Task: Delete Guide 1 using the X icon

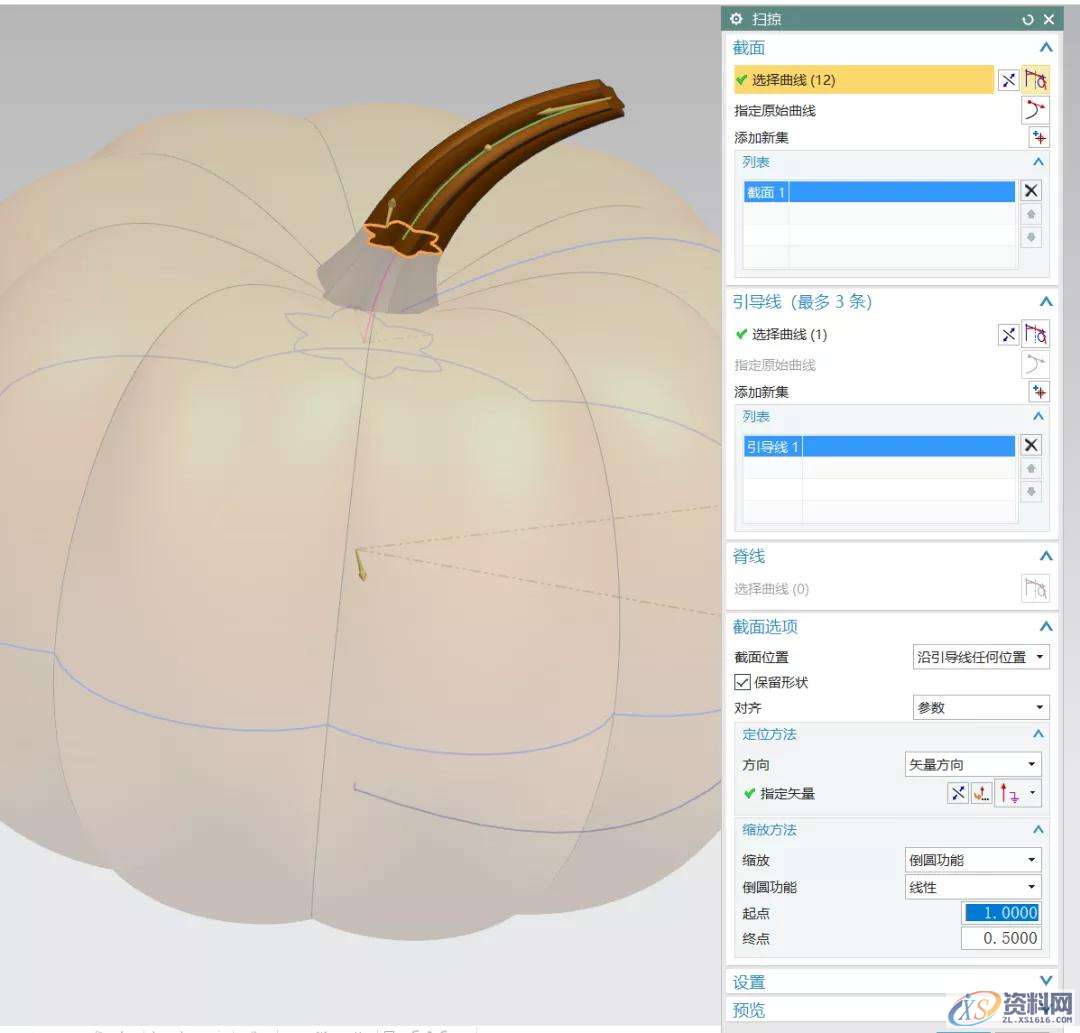Action: tap(1031, 446)
